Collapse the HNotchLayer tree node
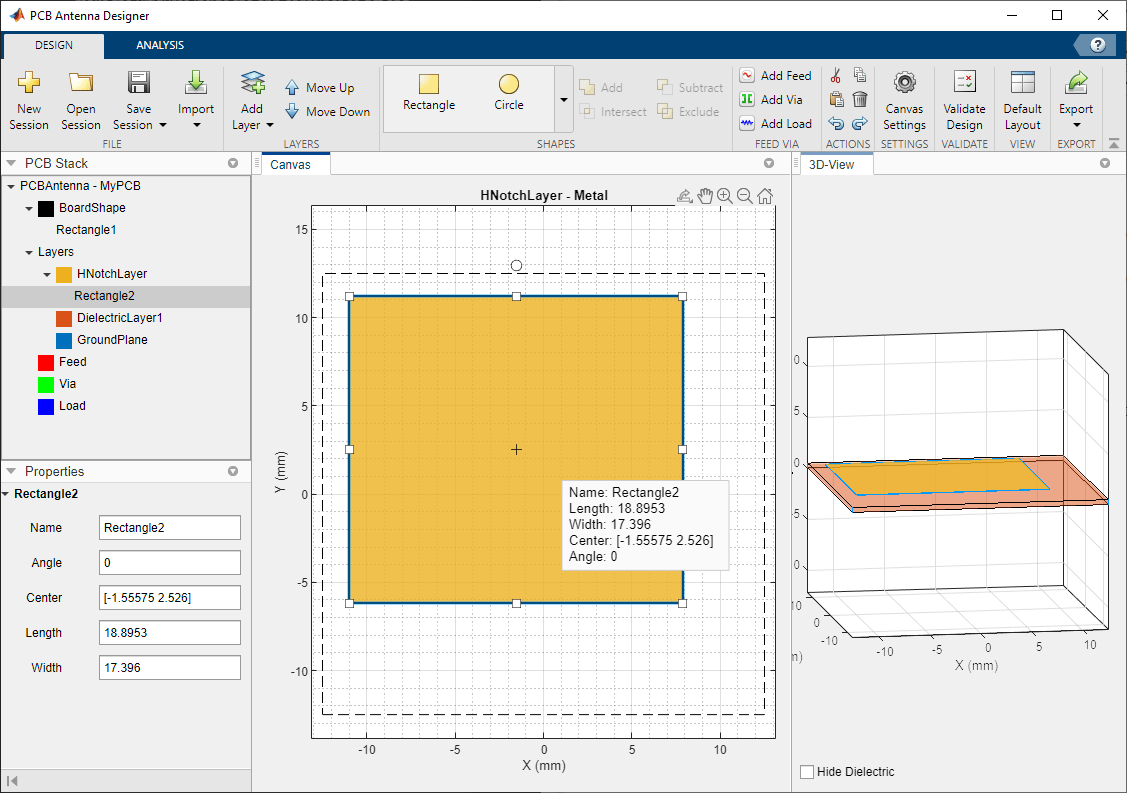1127x793 pixels. (x=47, y=274)
